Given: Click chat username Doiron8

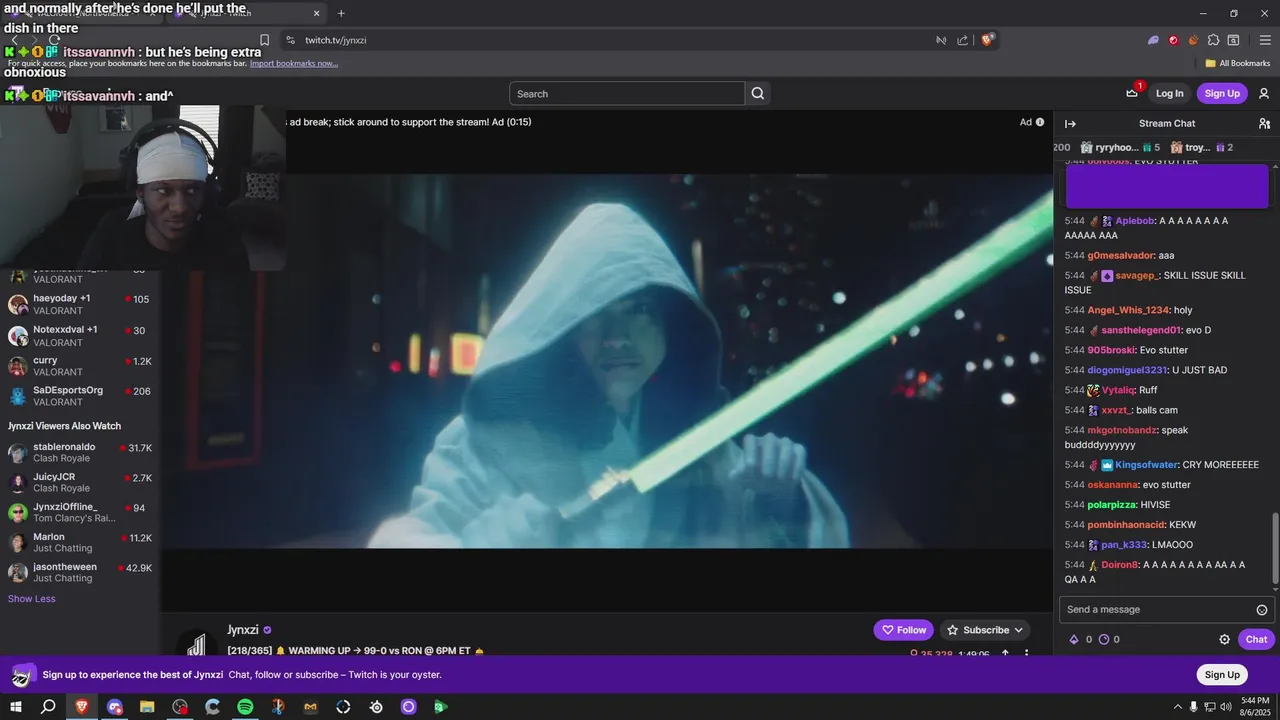Looking at the screenshot, I should 1120,565.
